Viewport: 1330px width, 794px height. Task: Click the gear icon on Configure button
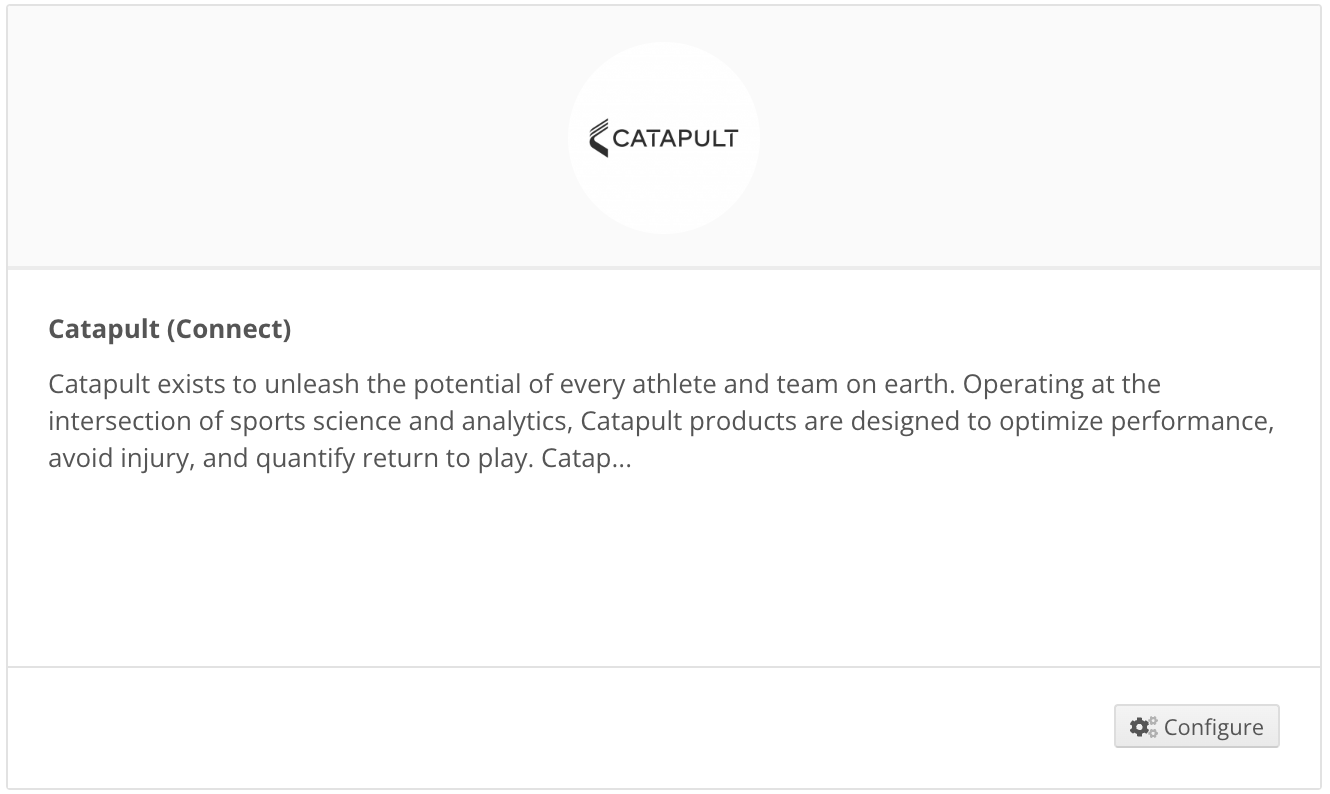[1141, 727]
